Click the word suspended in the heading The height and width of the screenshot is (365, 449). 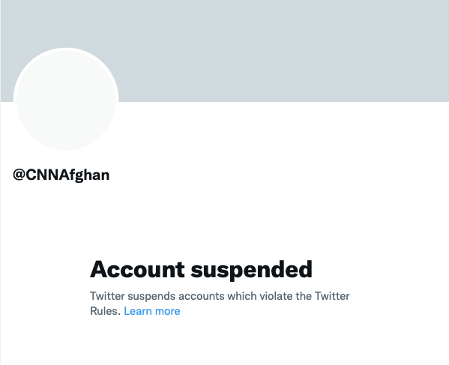click(252, 270)
